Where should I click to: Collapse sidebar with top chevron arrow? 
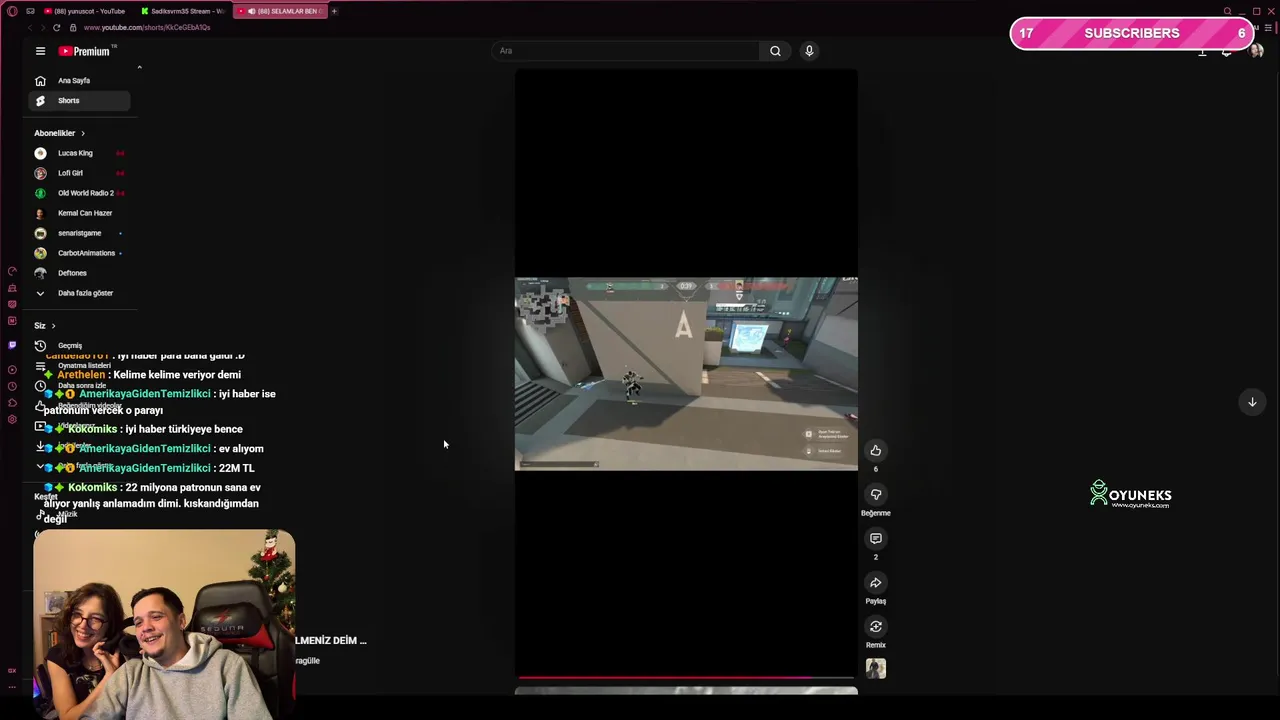coord(139,68)
